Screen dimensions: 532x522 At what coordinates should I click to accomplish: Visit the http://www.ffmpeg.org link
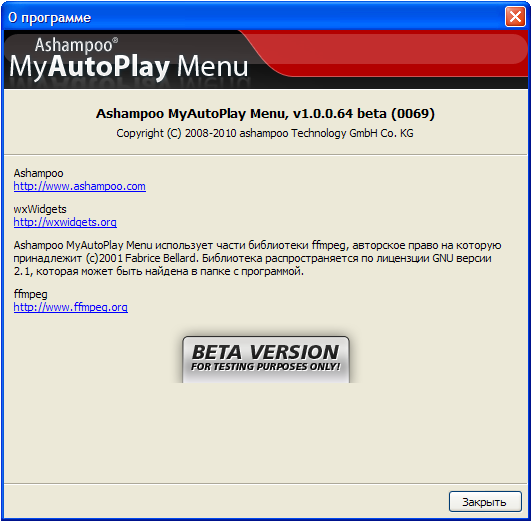point(71,307)
